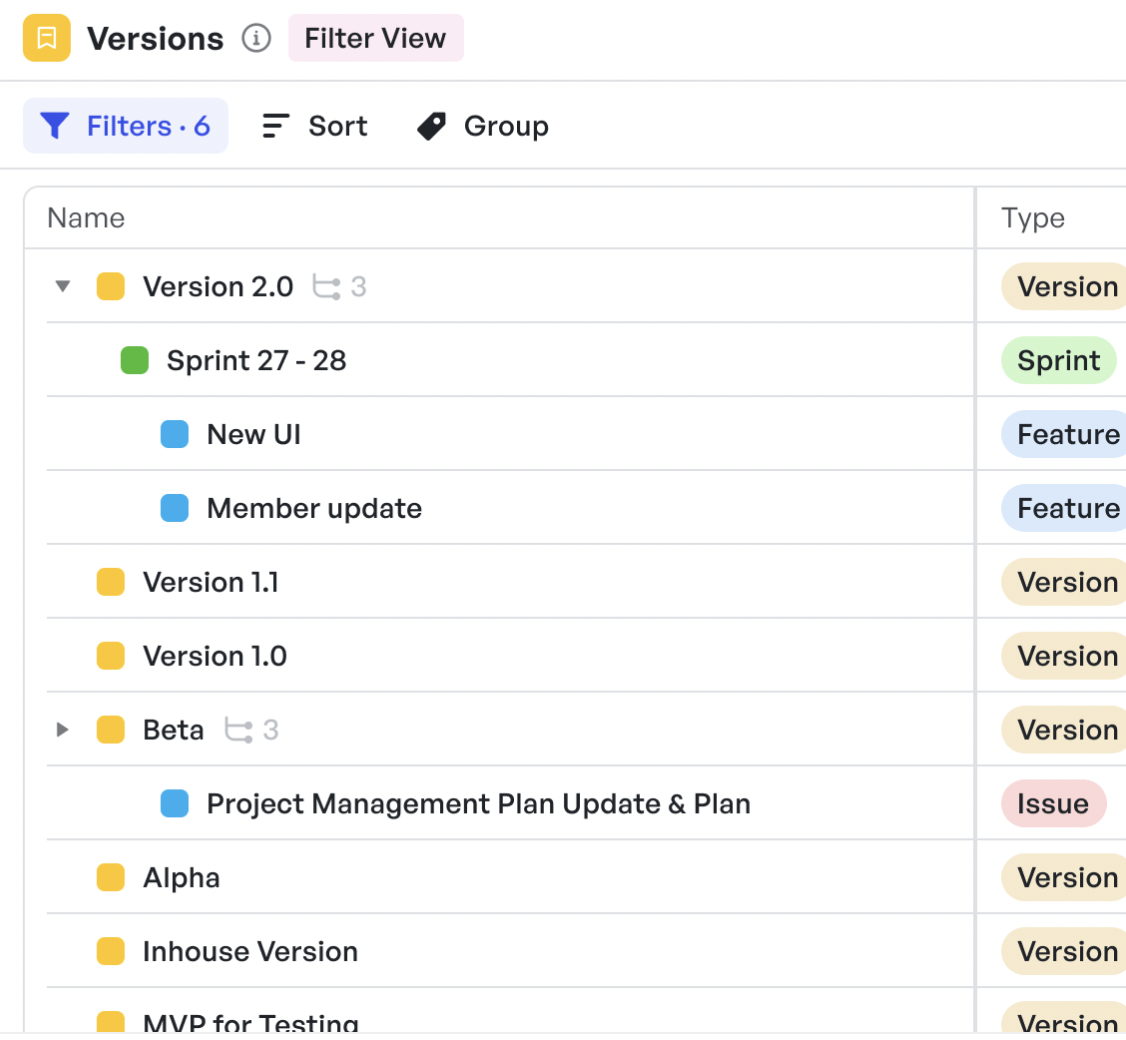
Task: Open the Filters · 6 button
Action: (x=126, y=126)
